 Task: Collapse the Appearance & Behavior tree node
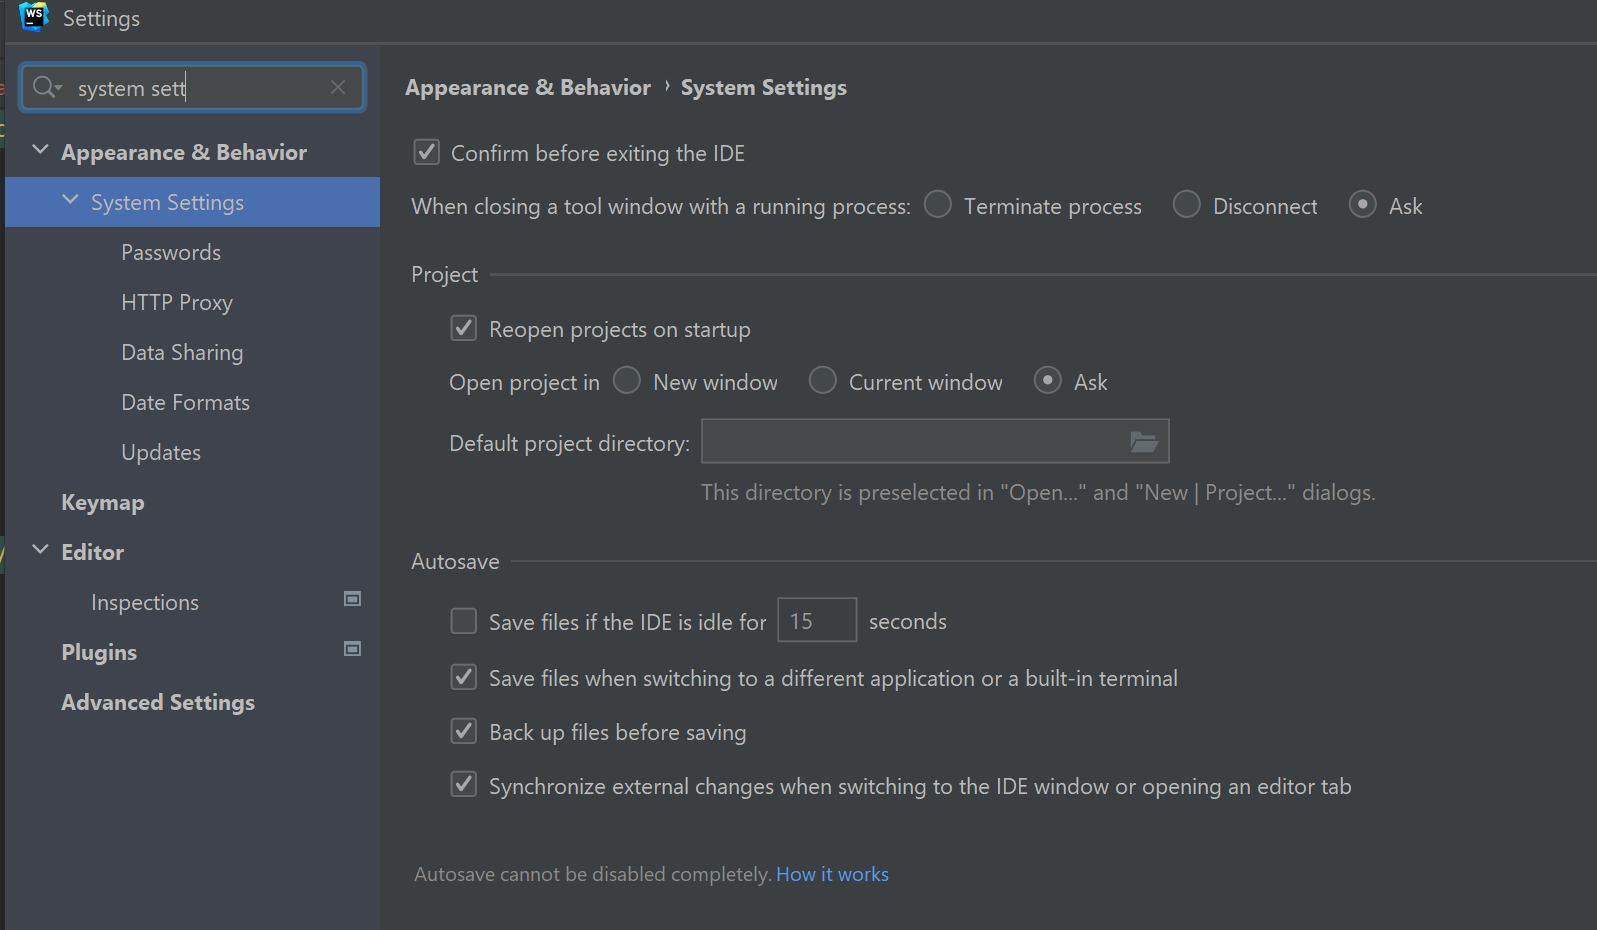[x=40, y=150]
